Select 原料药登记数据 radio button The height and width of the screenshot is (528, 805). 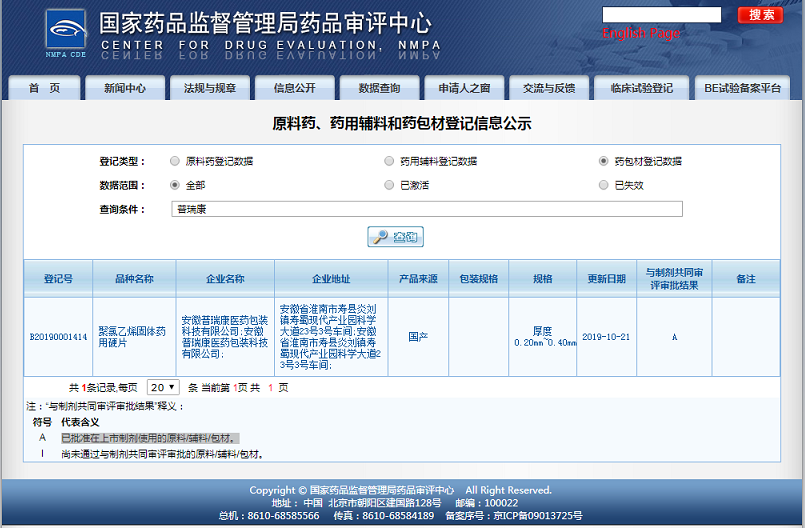click(x=175, y=161)
